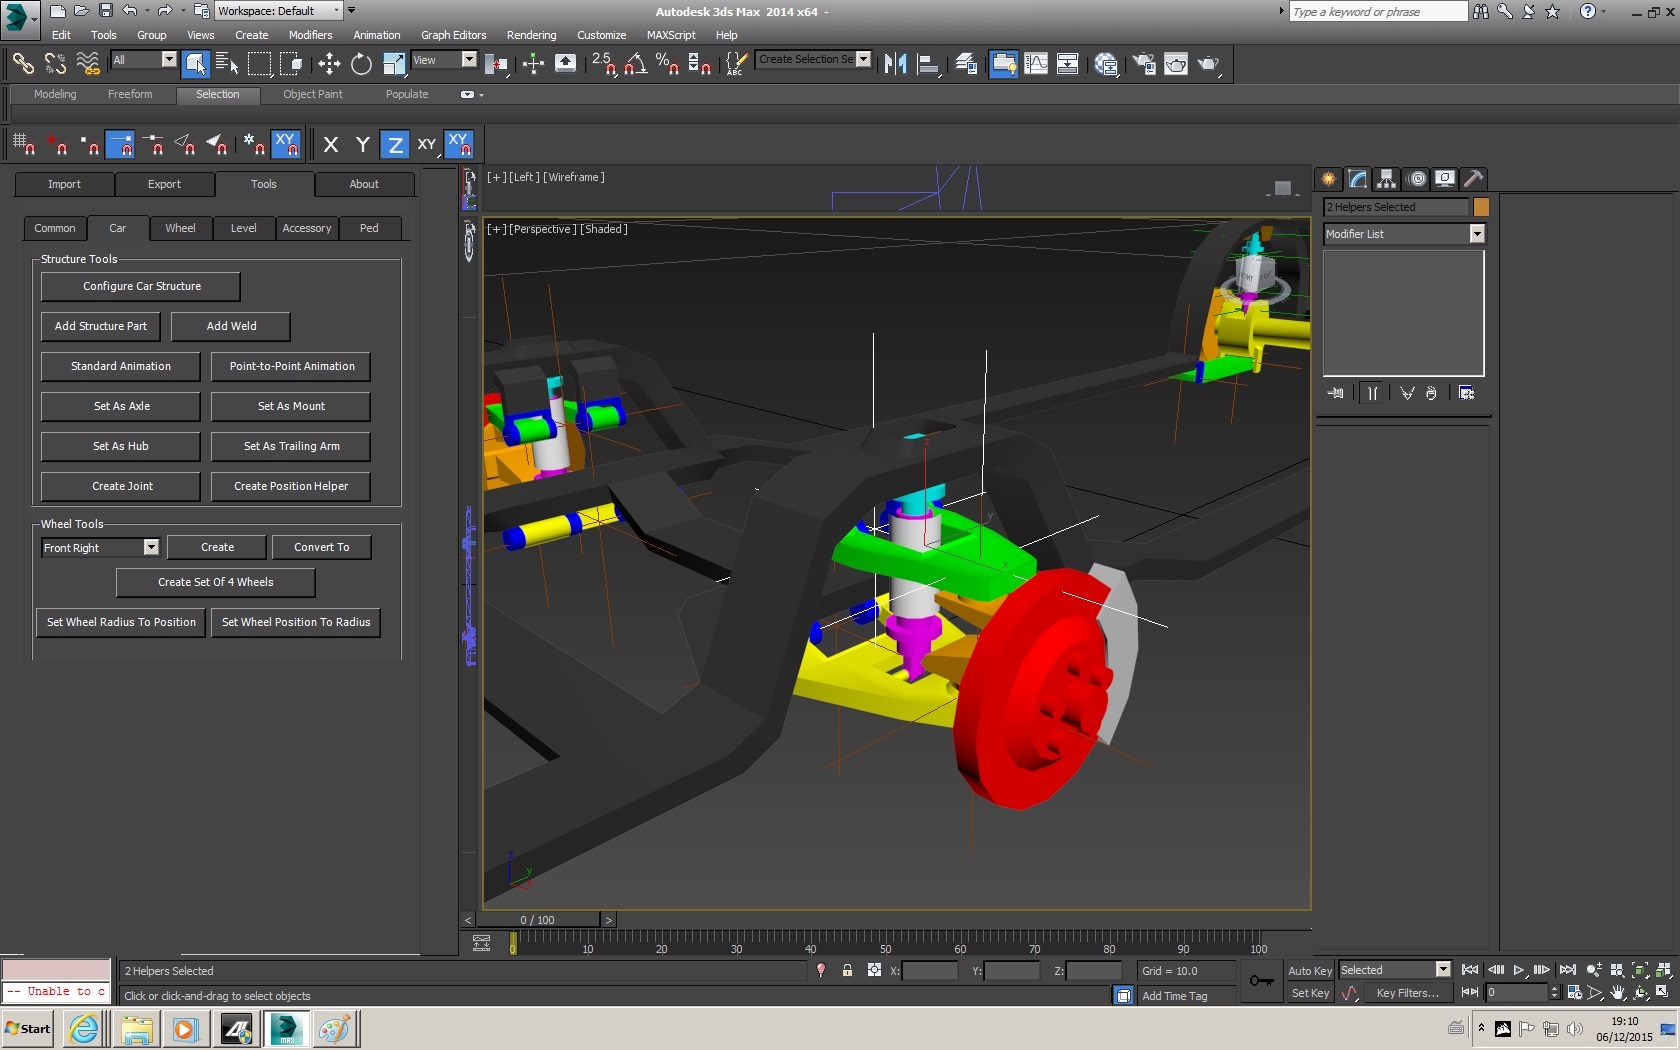Play the animation

1519,970
